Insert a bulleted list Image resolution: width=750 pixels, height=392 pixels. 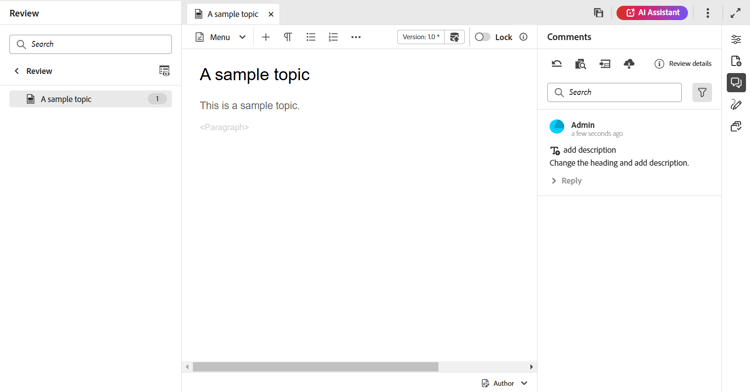pyautogui.click(x=310, y=37)
